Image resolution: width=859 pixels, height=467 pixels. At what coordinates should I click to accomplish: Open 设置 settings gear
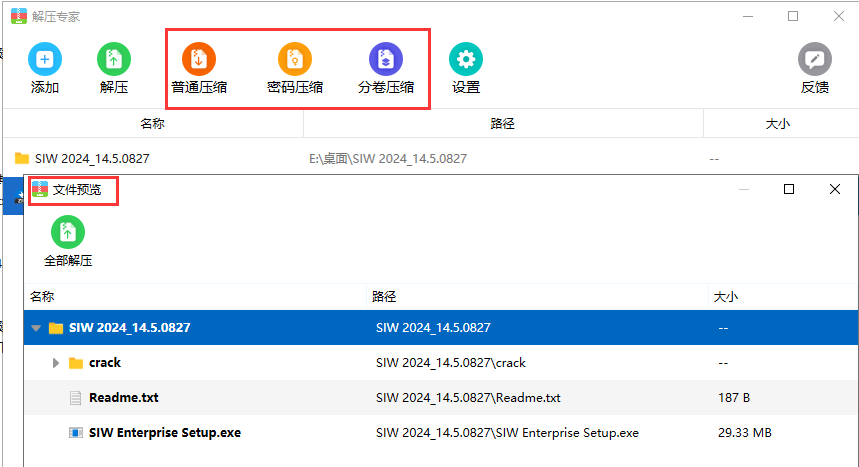(466, 59)
